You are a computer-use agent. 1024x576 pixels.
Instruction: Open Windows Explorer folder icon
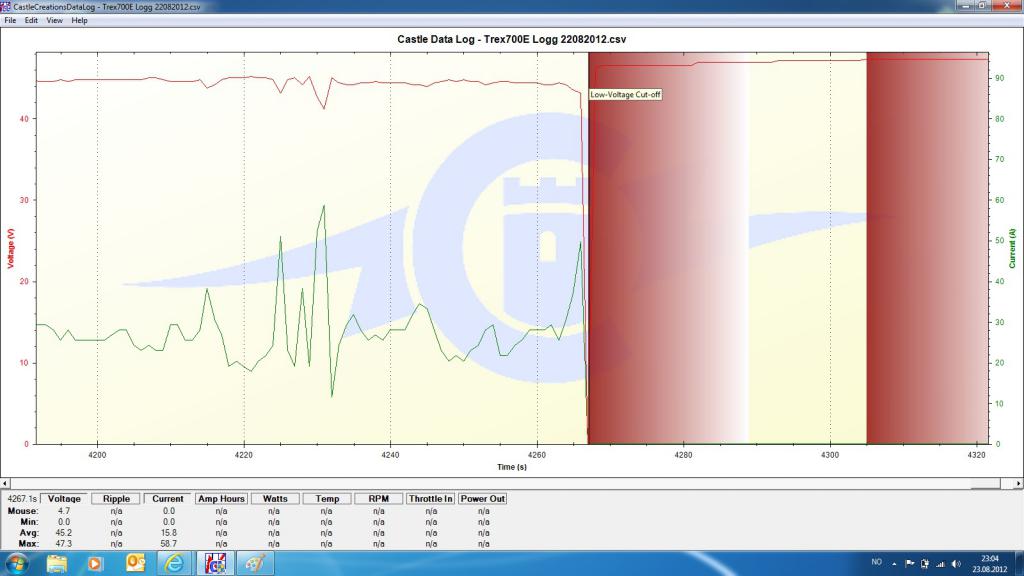57,563
